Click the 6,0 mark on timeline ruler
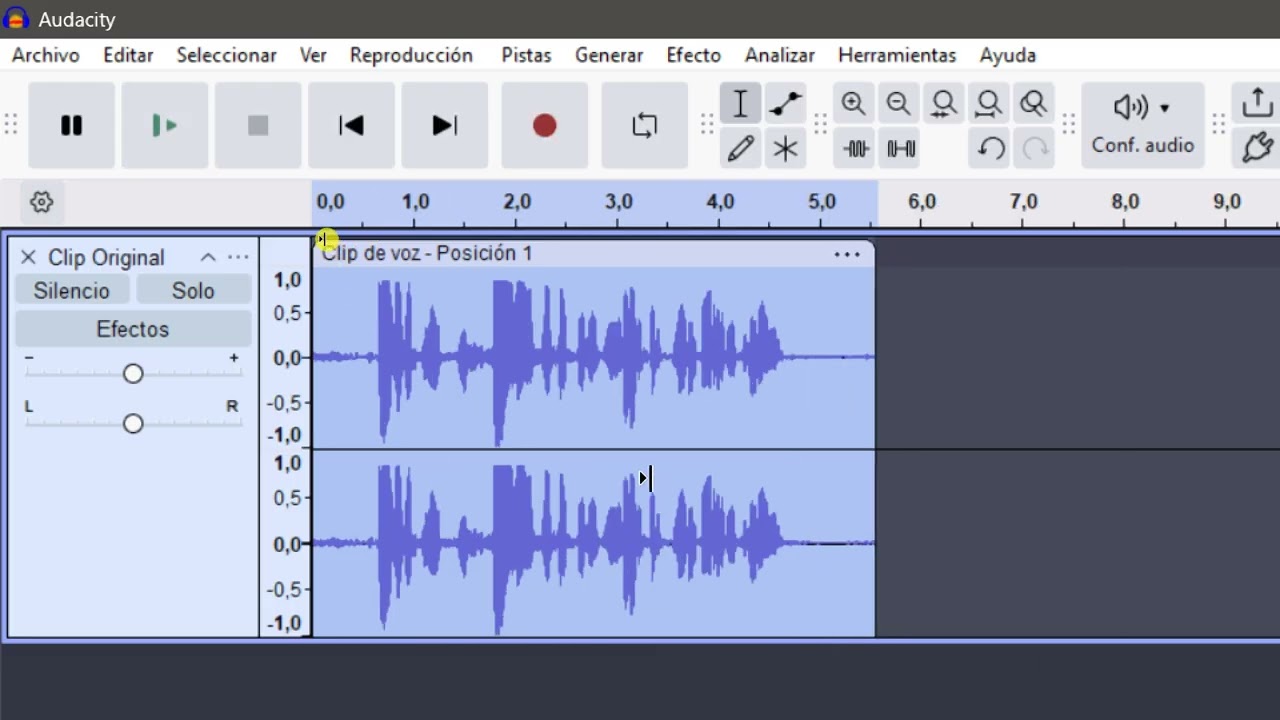Image resolution: width=1280 pixels, height=720 pixels. coord(921,202)
